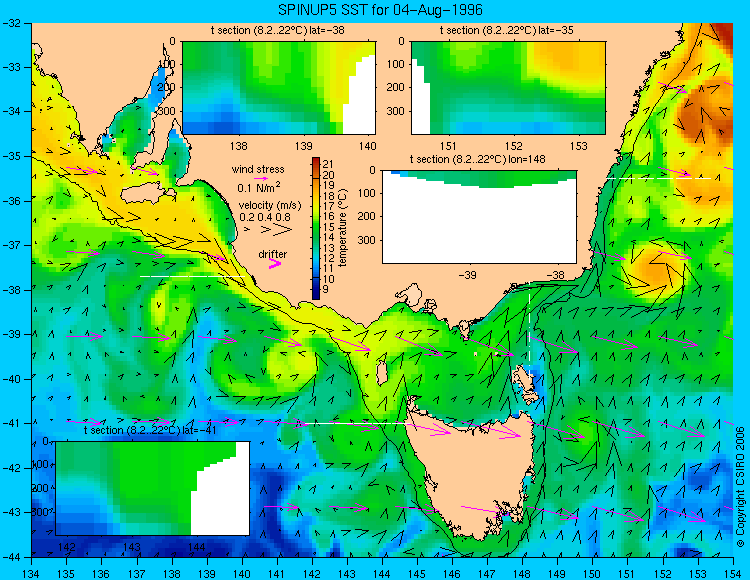Screen dimensions: 750x580
Task: Click the colorbar tick label '9'
Action: point(325,289)
